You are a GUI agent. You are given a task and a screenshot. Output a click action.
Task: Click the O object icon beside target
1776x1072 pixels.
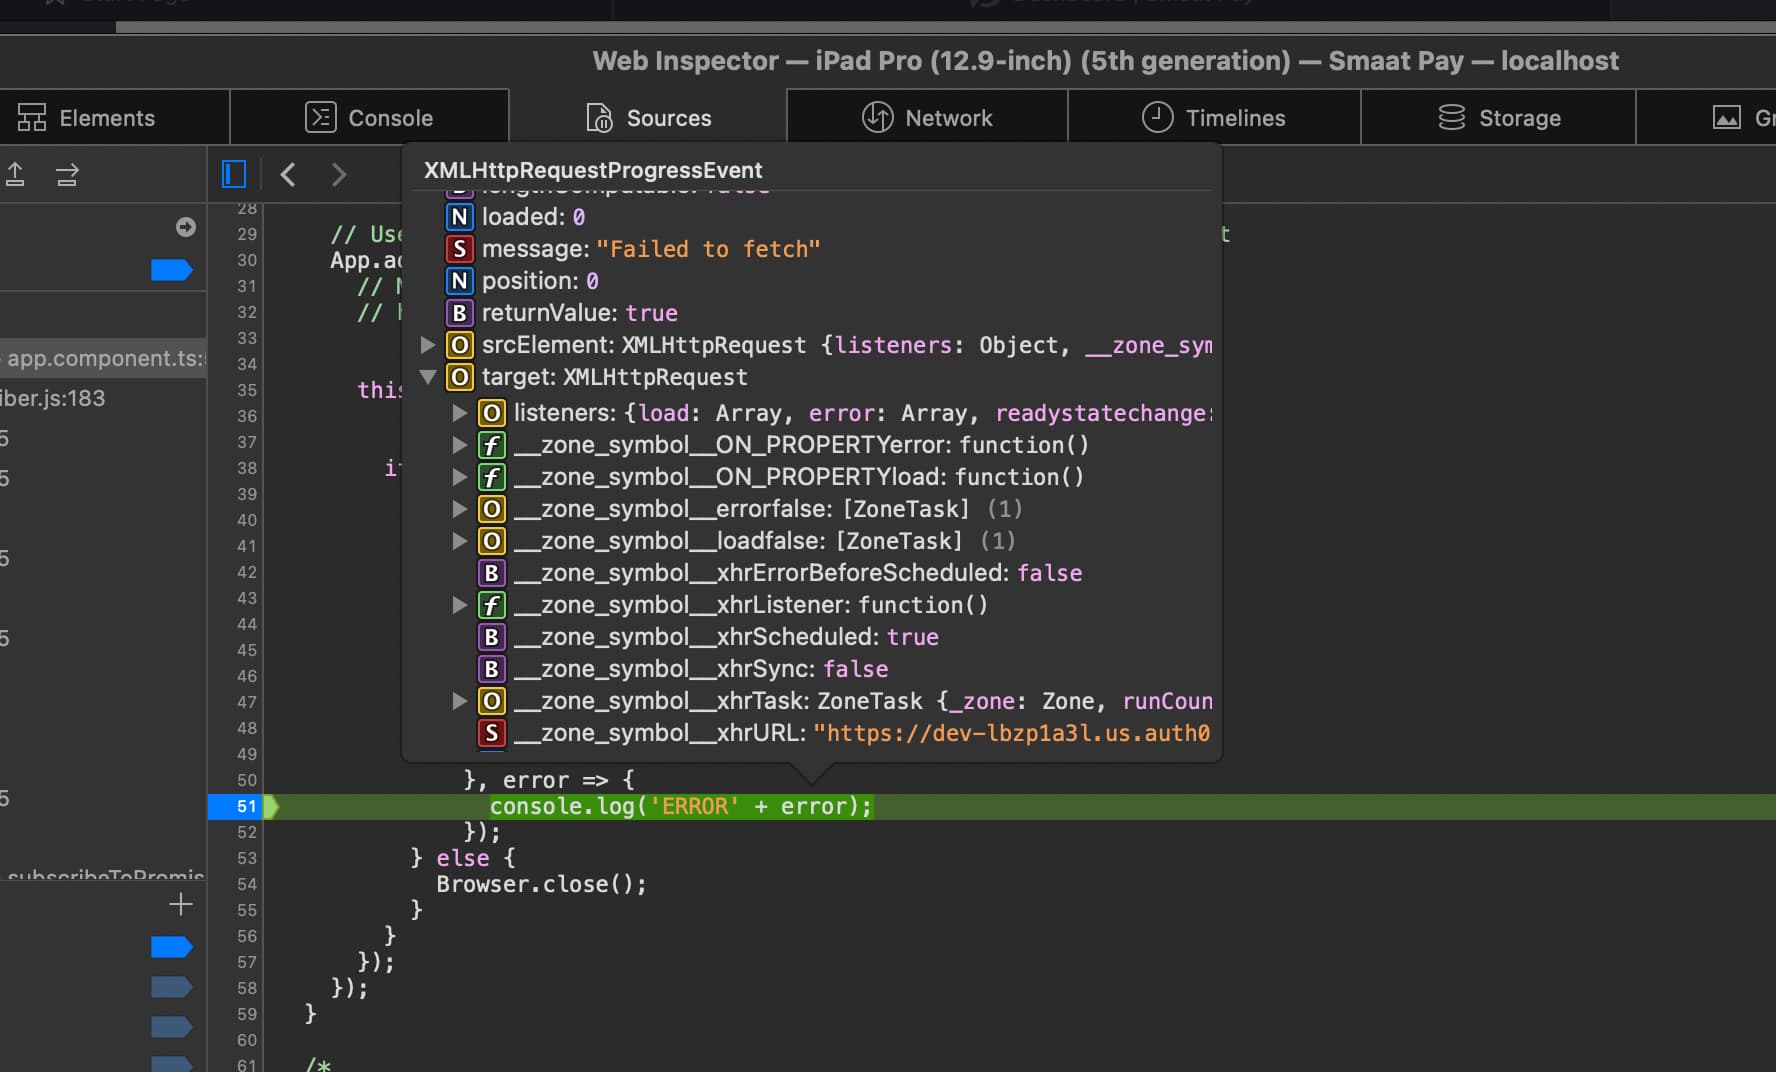click(x=459, y=377)
